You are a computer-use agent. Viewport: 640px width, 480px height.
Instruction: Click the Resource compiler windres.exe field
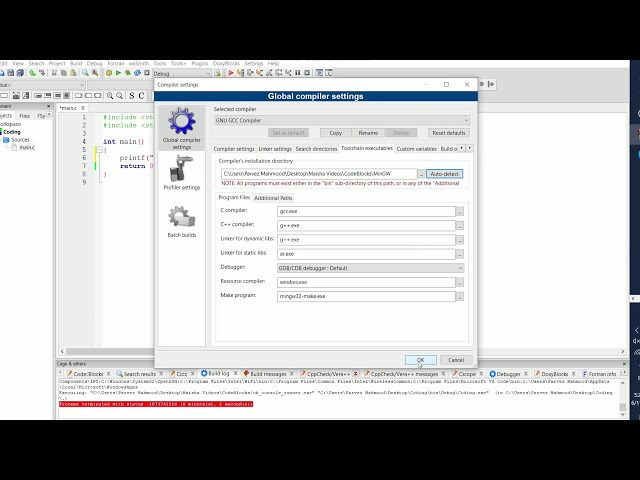tap(366, 282)
